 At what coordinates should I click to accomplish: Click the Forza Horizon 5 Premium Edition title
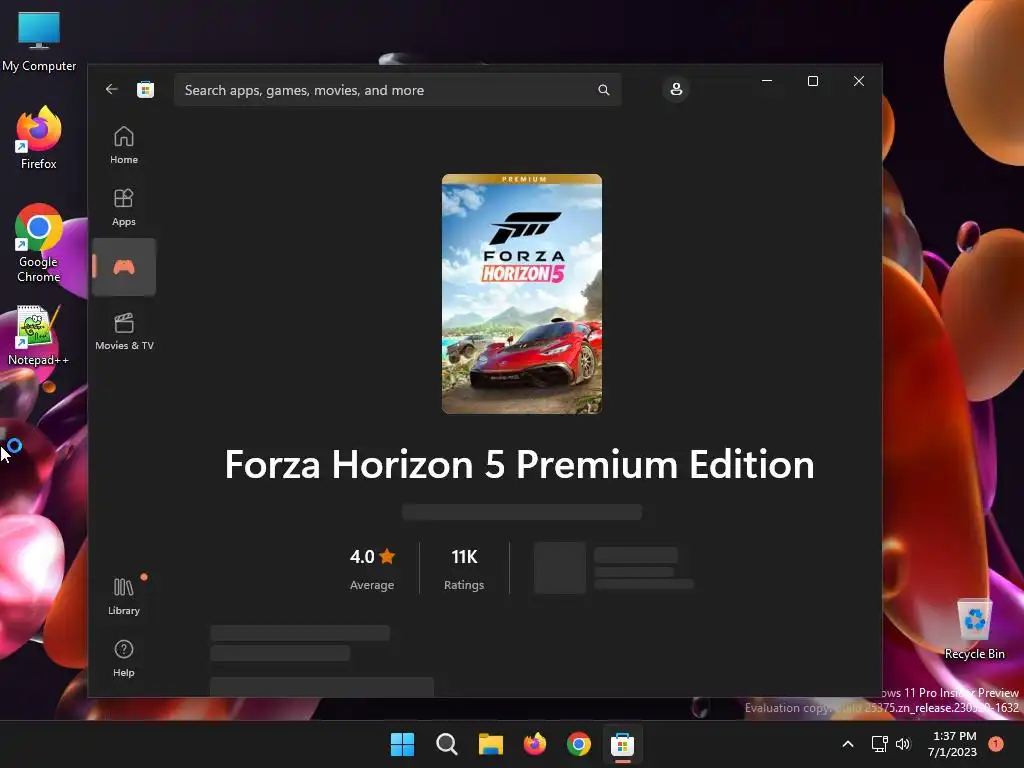click(x=520, y=464)
